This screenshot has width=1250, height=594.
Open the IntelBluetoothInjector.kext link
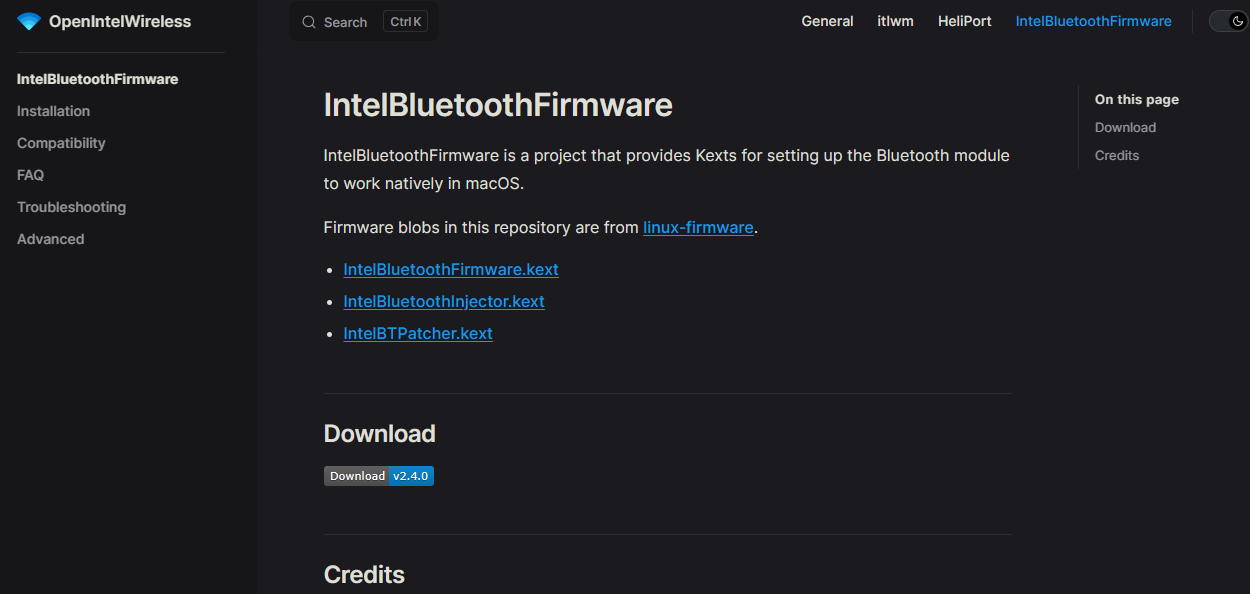(x=443, y=301)
